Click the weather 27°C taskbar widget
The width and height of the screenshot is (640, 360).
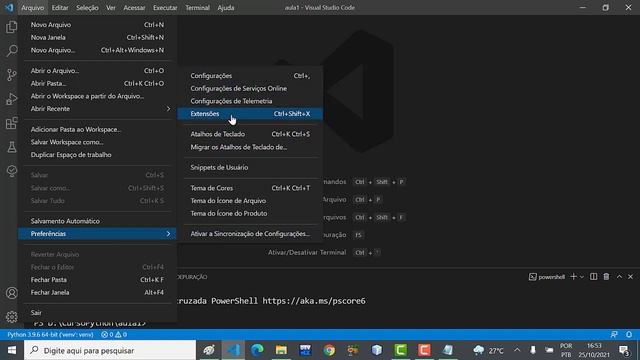pyautogui.click(x=488, y=350)
